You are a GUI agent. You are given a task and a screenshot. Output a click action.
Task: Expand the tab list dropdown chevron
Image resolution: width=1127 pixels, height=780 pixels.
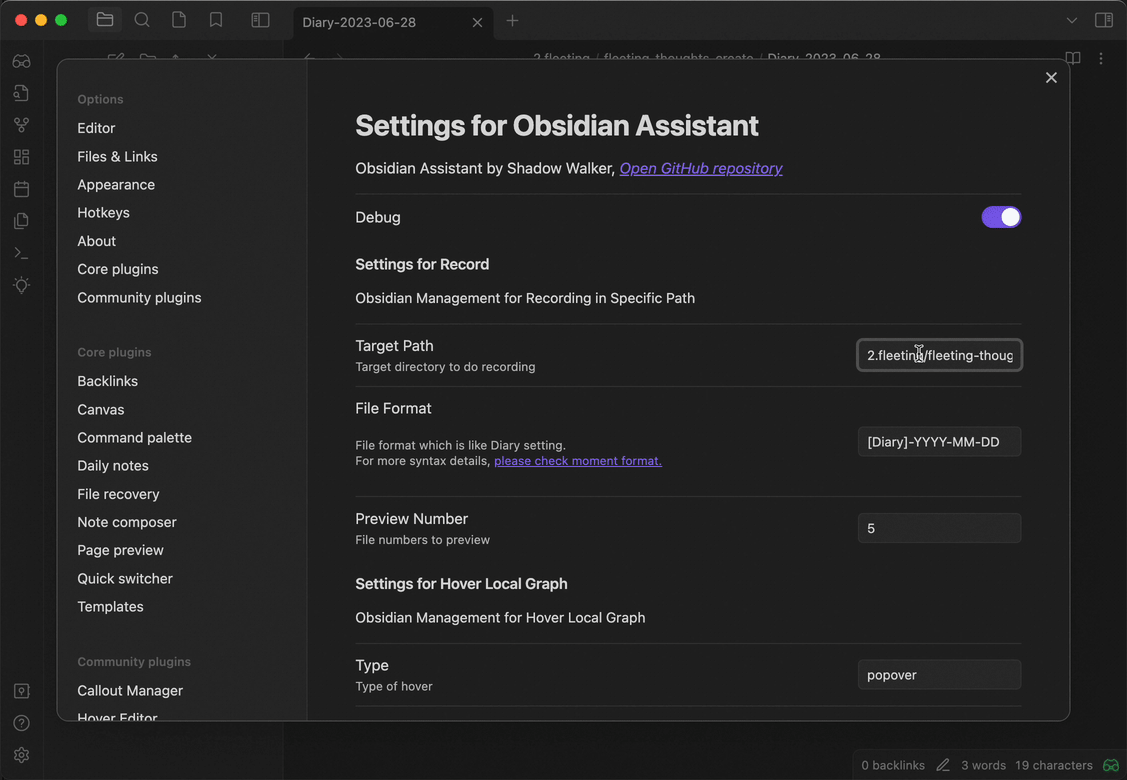(1072, 20)
